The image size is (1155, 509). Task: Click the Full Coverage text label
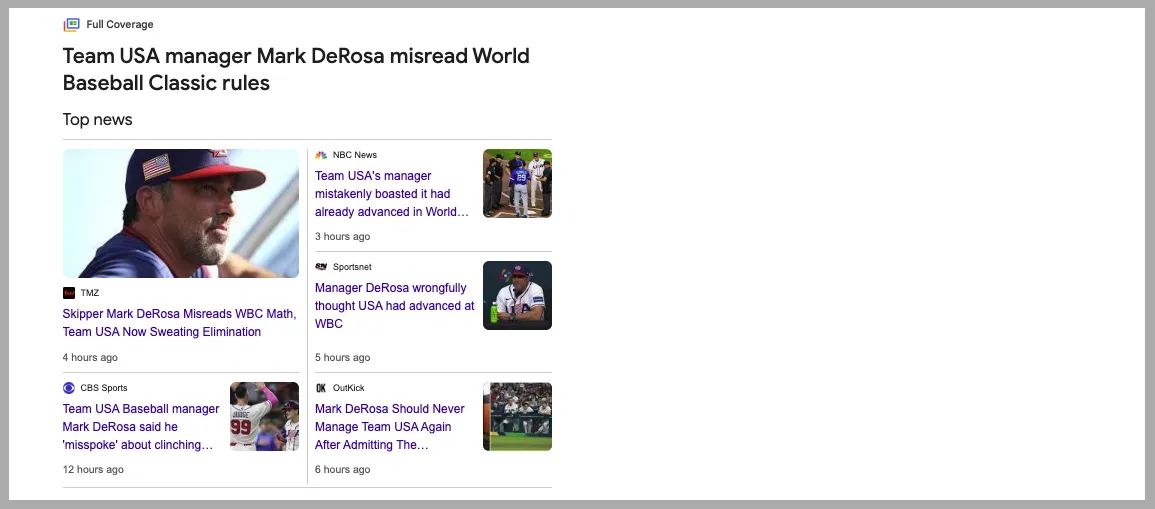tap(120, 24)
